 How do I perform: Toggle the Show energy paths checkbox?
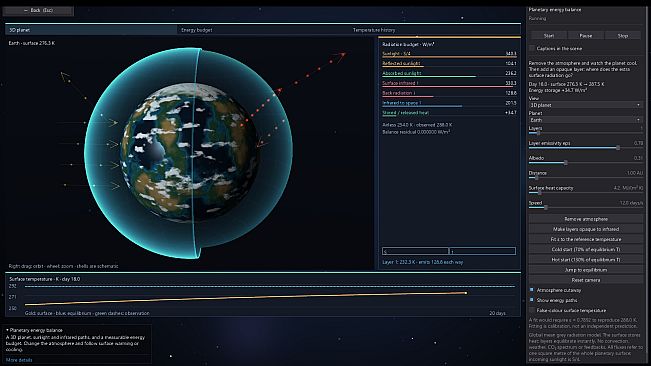tap(531, 300)
